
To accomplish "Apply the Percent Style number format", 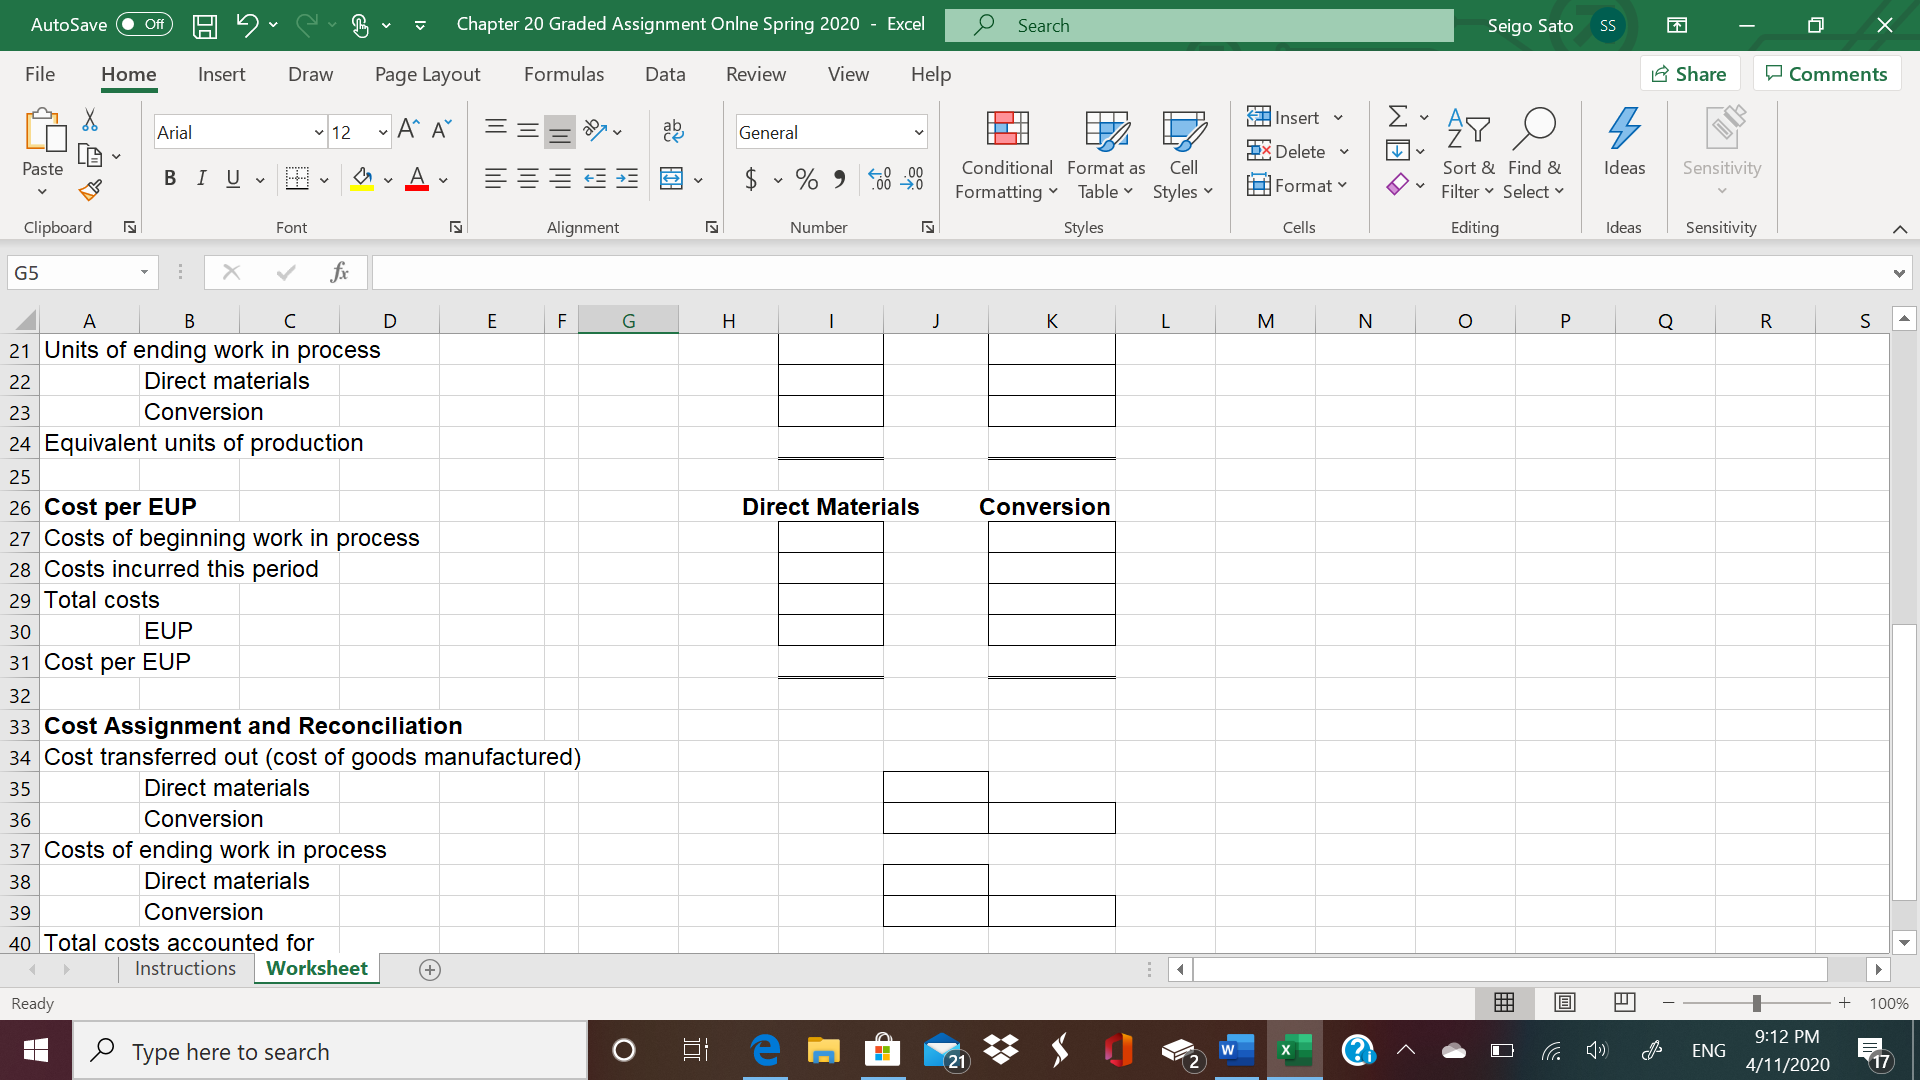I will click(x=806, y=179).
